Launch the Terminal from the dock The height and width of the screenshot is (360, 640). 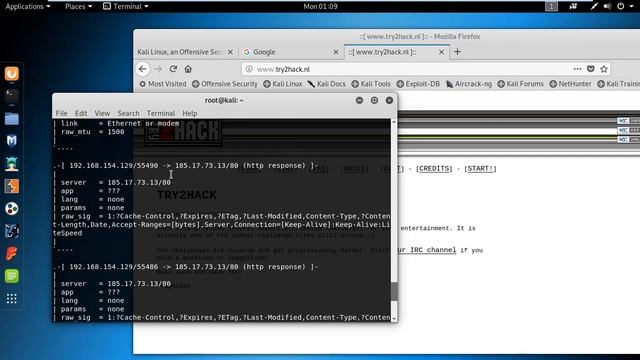[12, 96]
